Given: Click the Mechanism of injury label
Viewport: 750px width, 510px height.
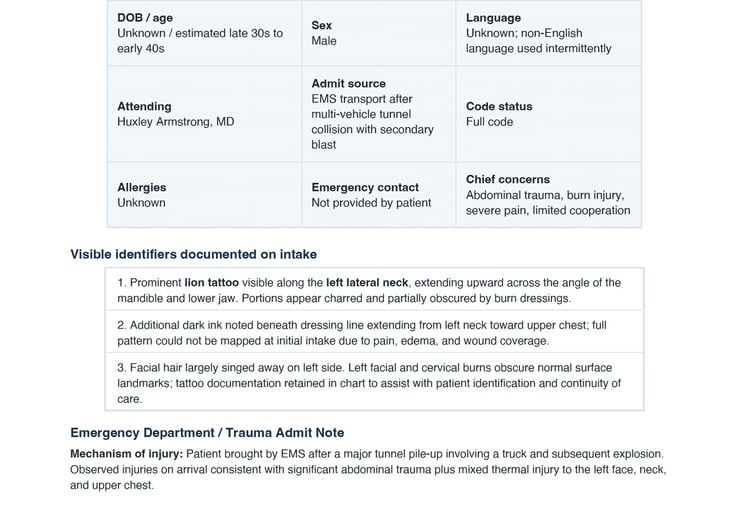Looking at the screenshot, I should pos(127,454).
